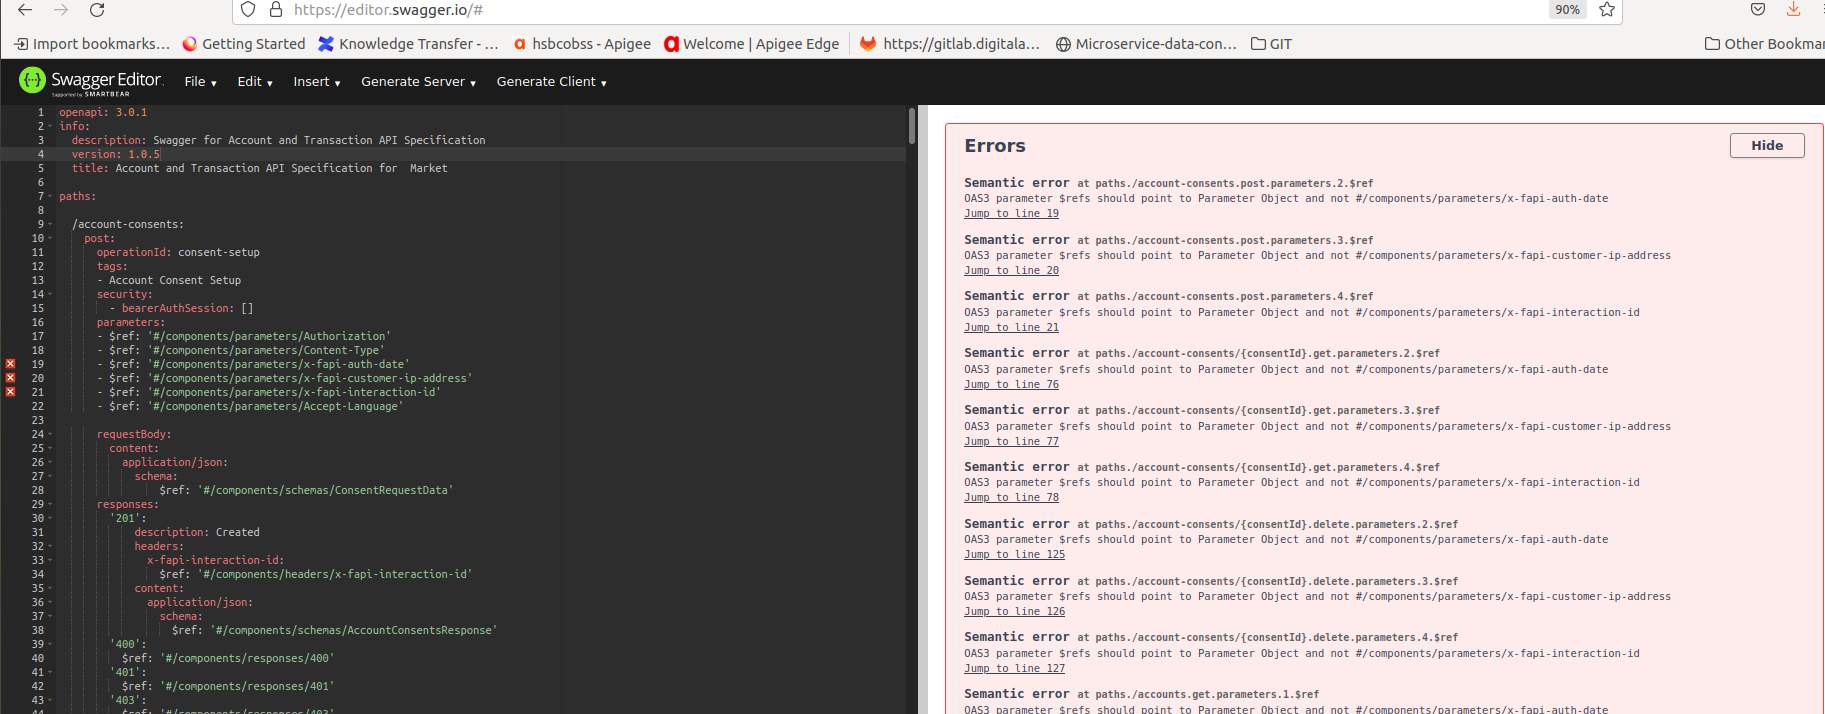The width and height of the screenshot is (1825, 714).
Task: Open the Edit menu
Action: 255,82
